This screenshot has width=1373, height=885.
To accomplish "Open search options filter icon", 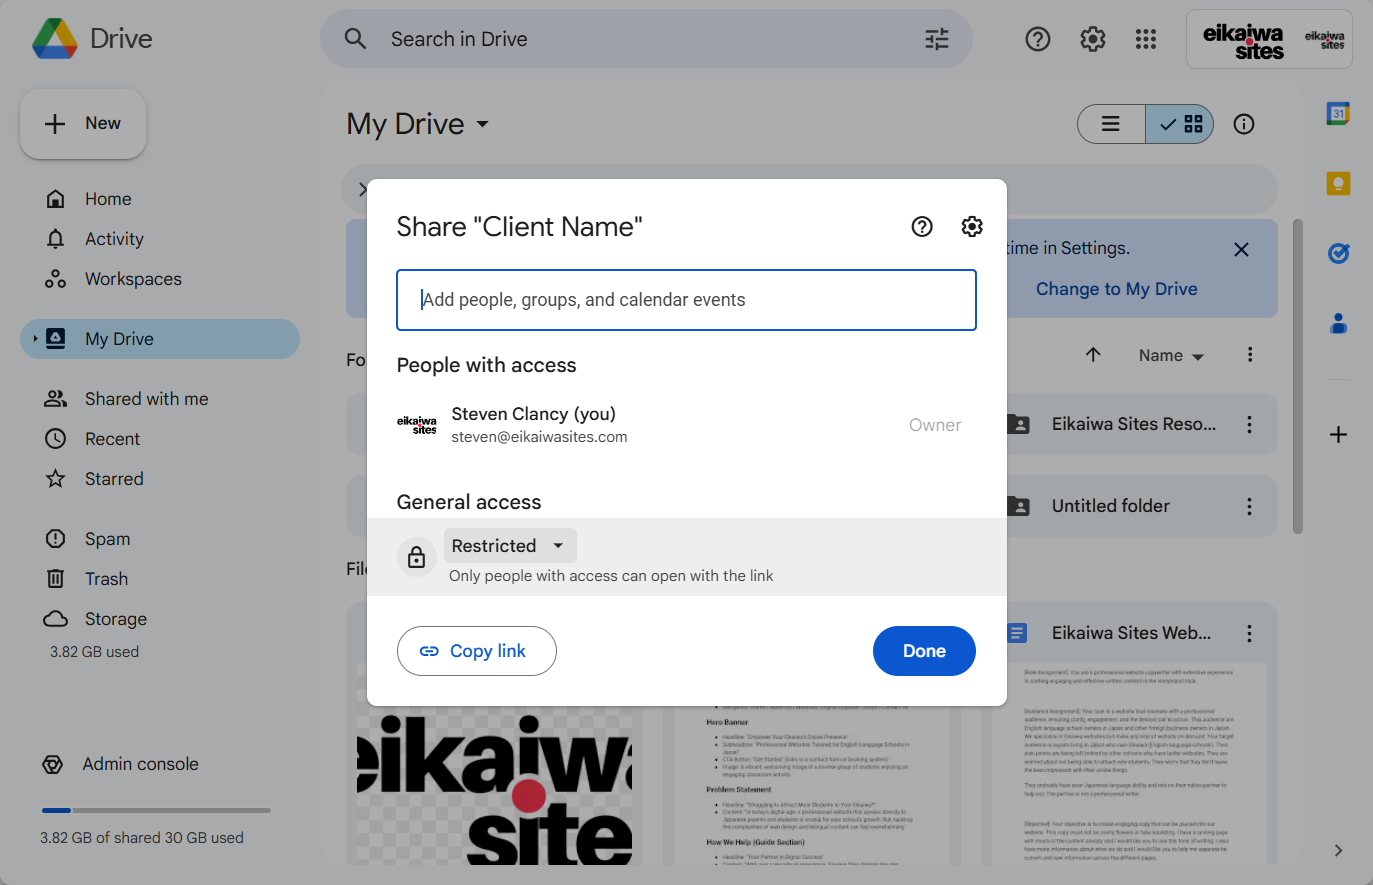I will click(937, 39).
